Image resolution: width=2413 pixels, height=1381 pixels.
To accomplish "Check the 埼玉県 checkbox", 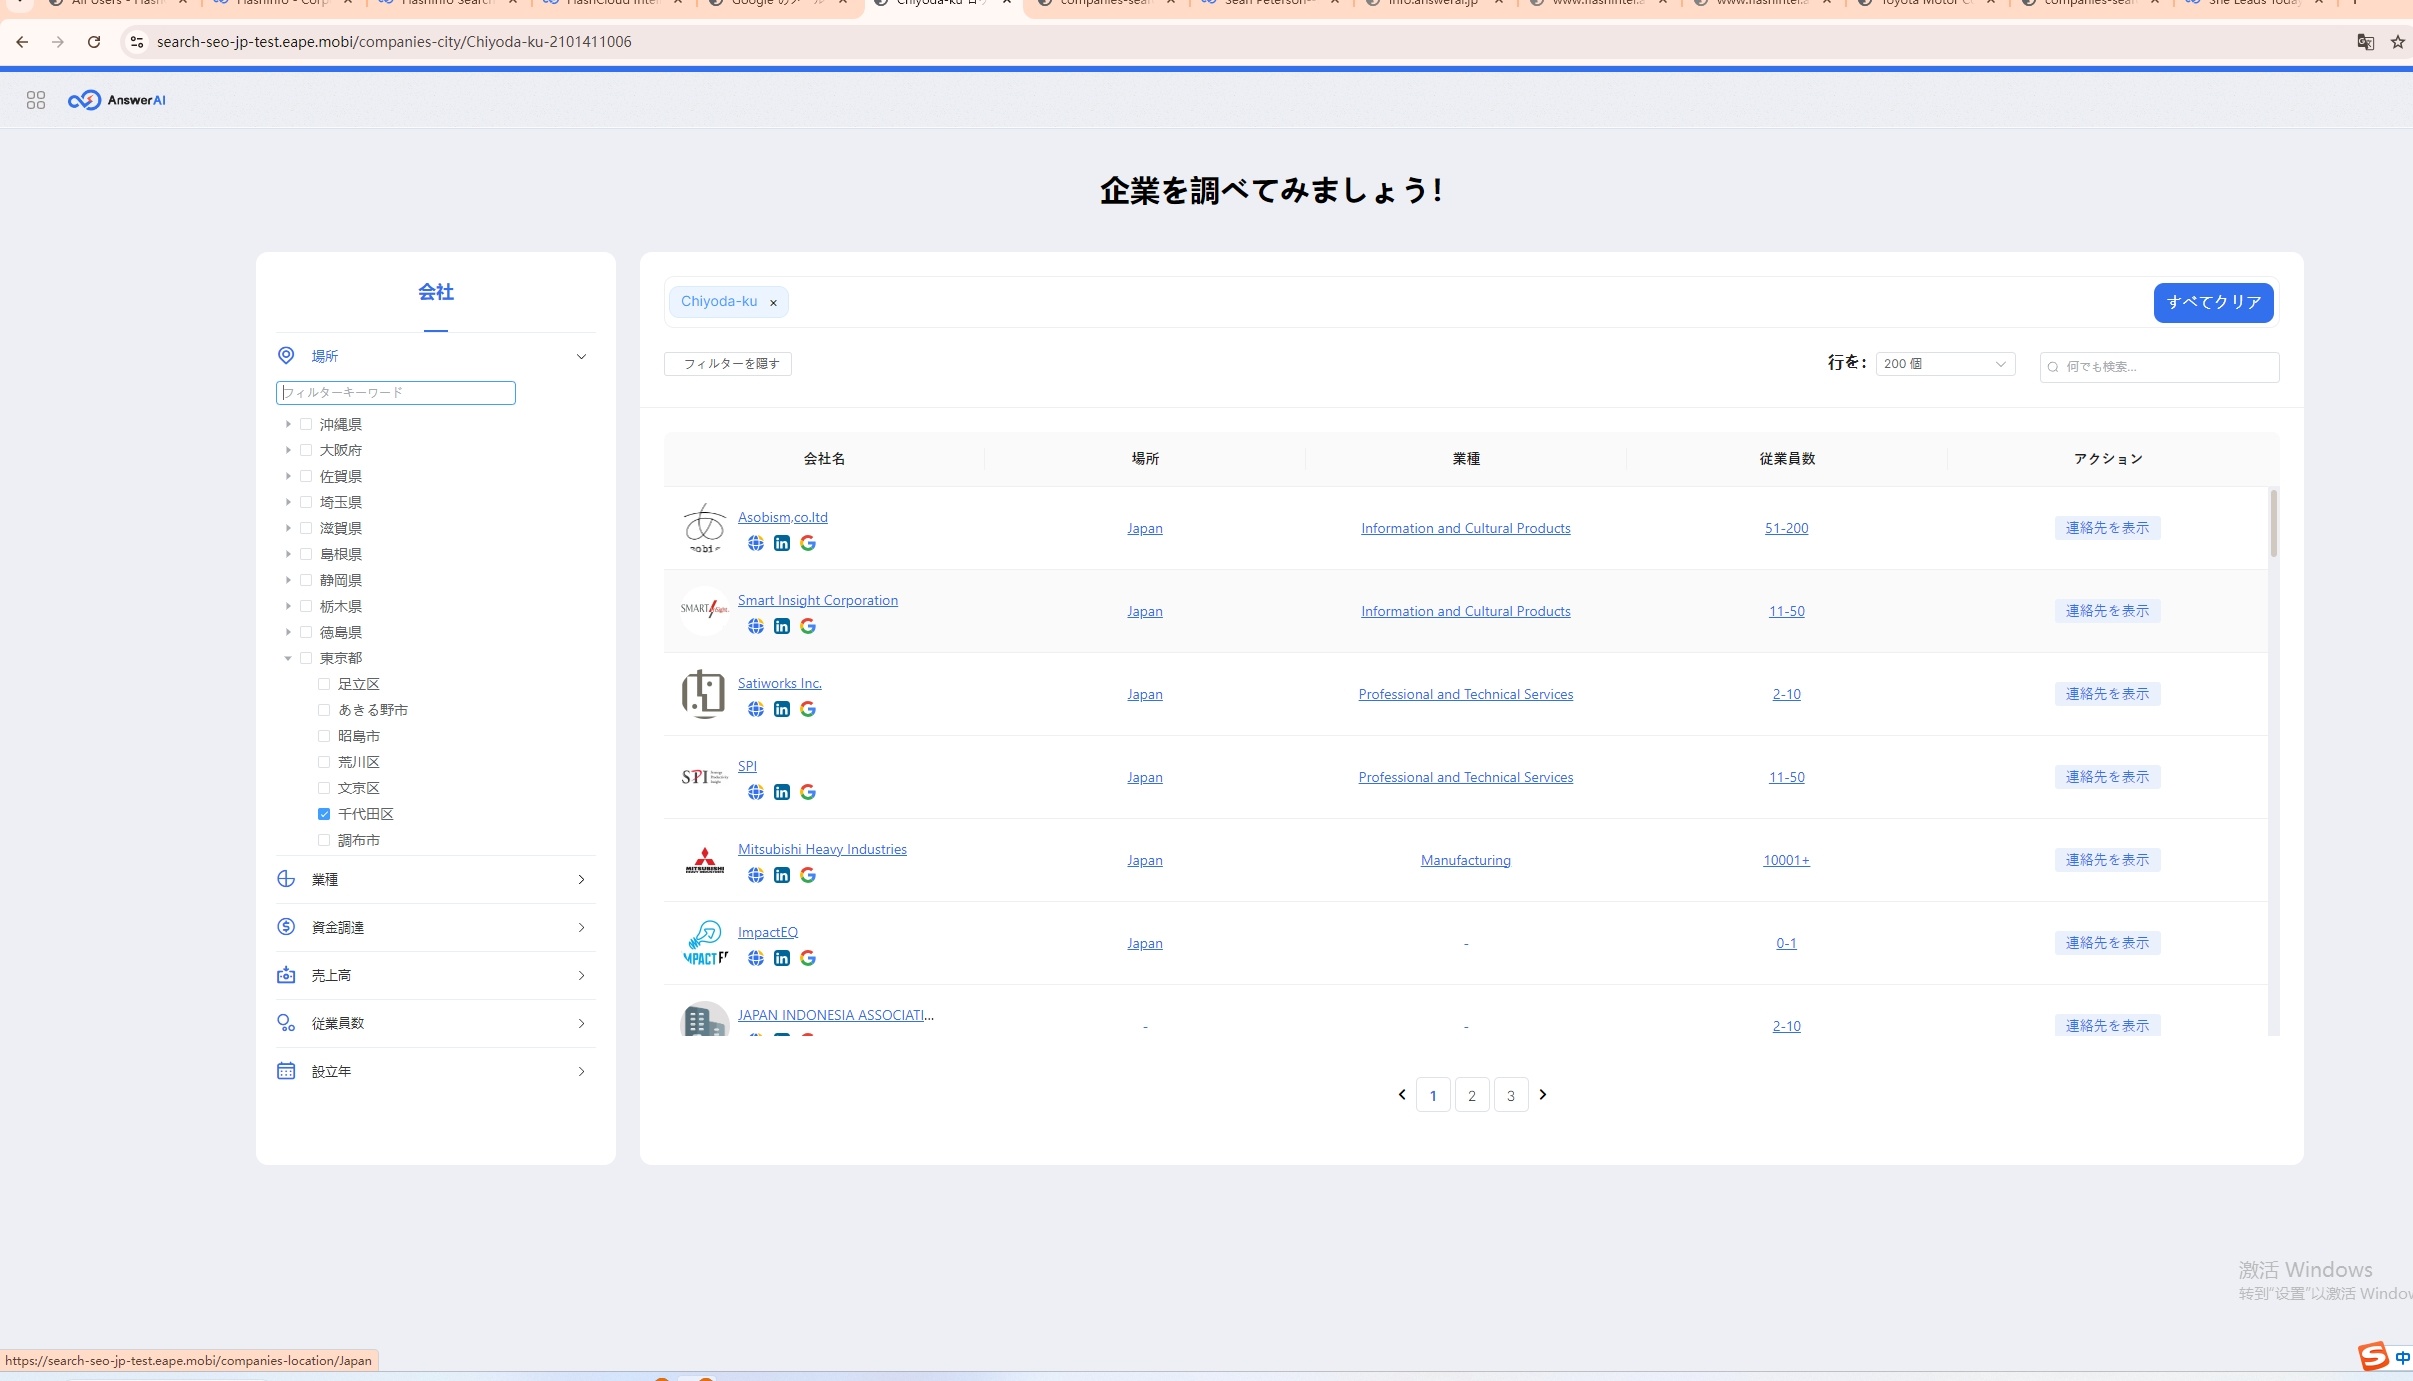I will 306,502.
